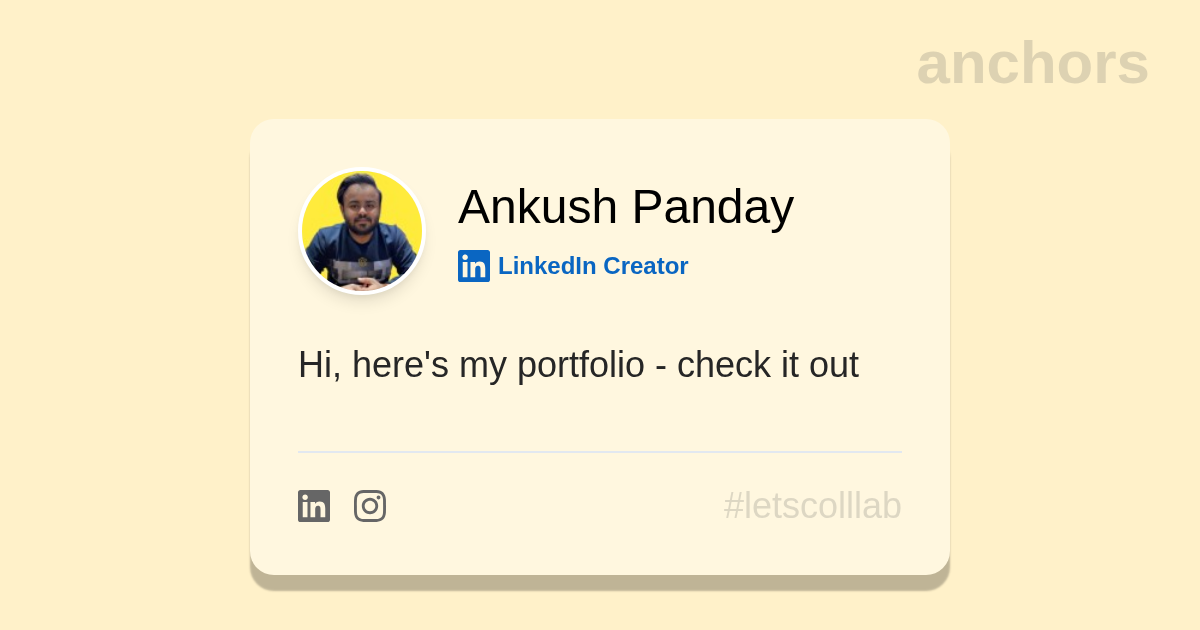Click the blue LinkedIn badge beside Creator

click(474, 266)
